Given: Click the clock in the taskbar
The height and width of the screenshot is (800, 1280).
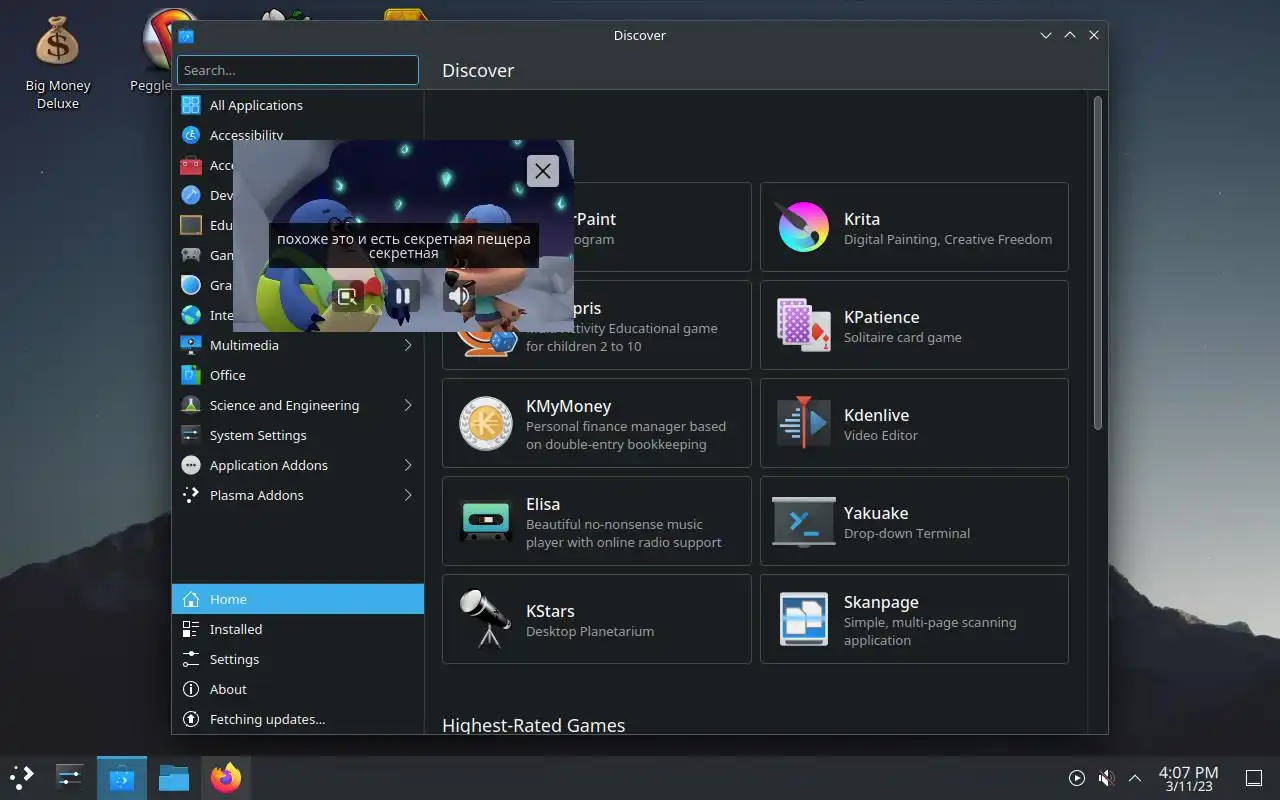Looking at the screenshot, I should tap(1188, 778).
